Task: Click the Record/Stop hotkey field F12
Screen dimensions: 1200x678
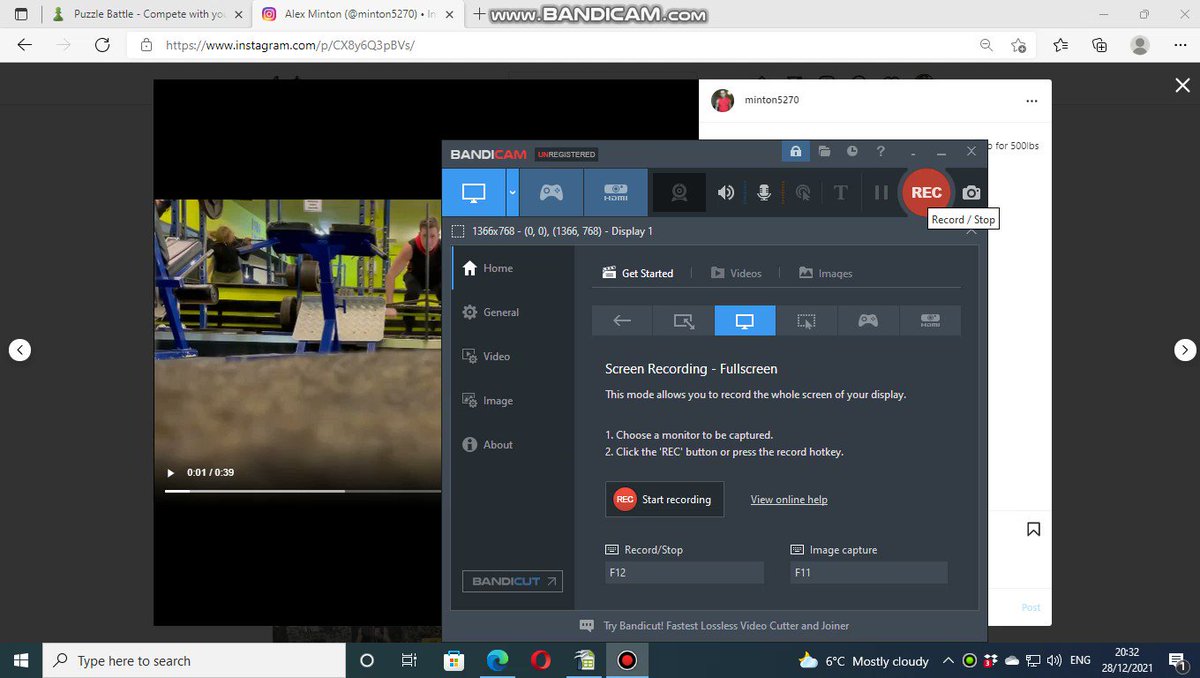Action: 684,573
